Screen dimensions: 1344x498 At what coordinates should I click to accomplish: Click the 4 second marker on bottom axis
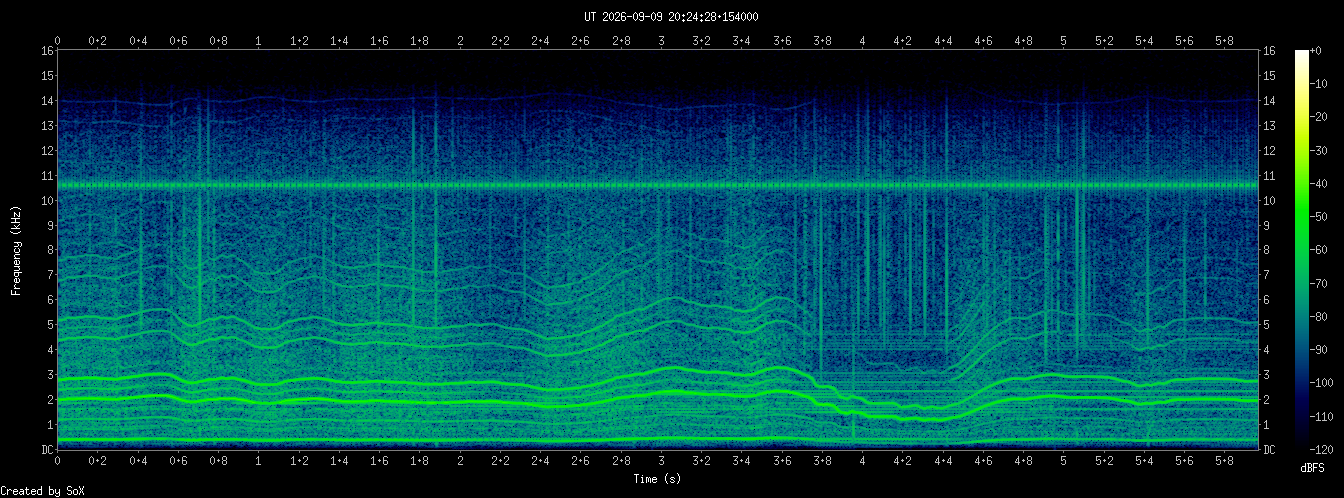click(863, 463)
